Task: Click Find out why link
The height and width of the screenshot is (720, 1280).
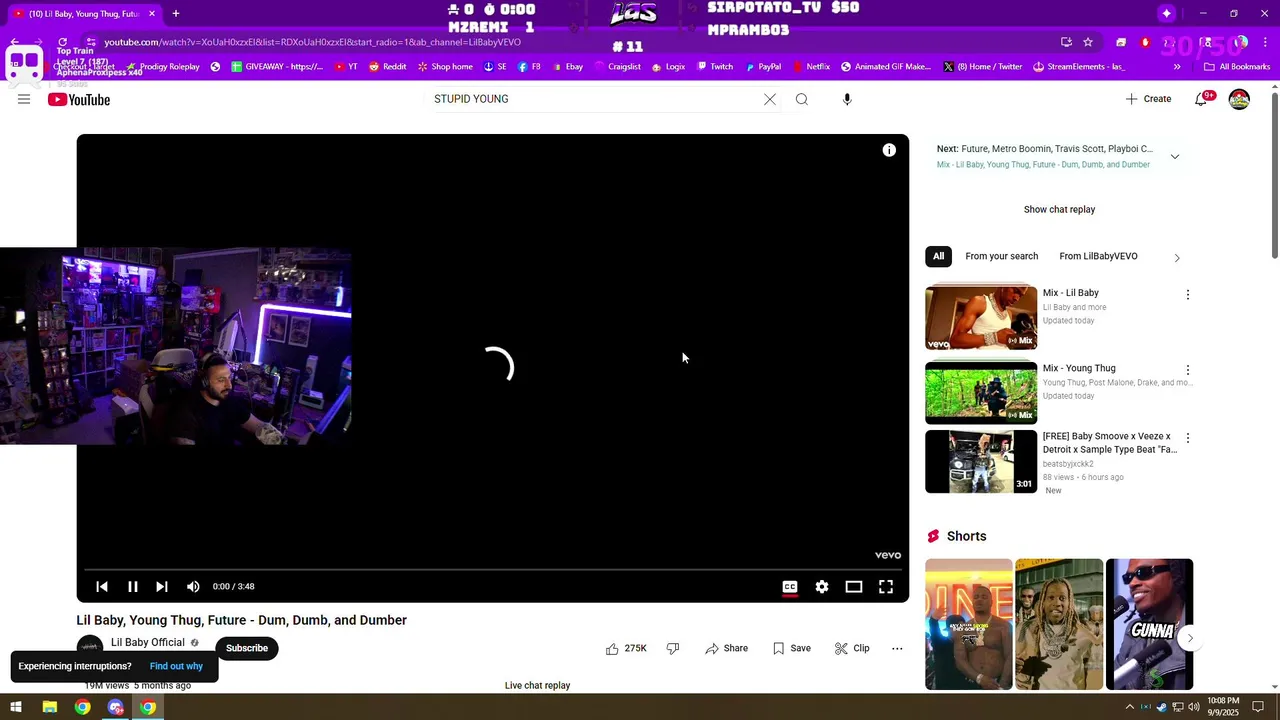Action: tap(176, 666)
